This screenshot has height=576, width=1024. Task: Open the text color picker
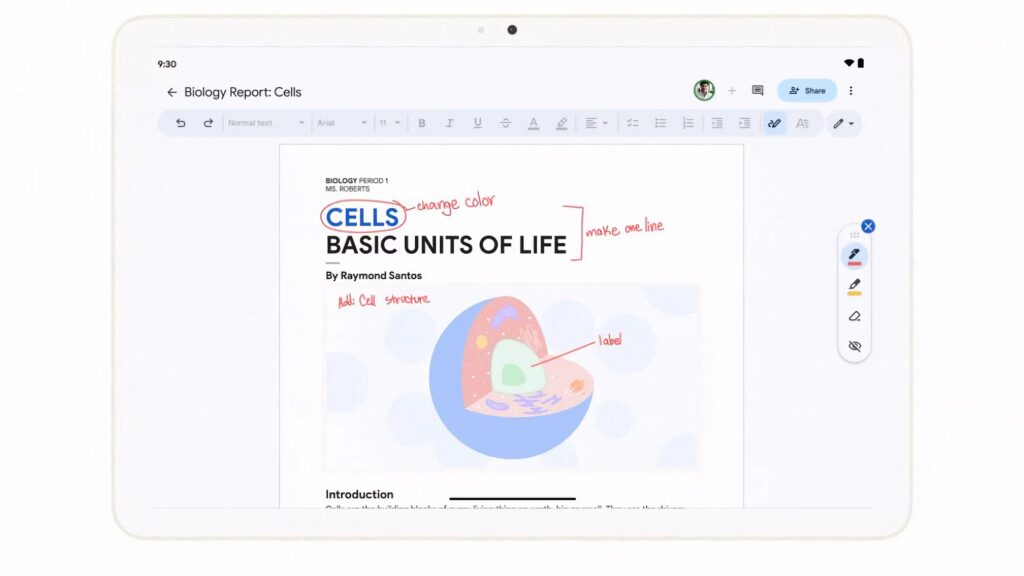point(534,123)
